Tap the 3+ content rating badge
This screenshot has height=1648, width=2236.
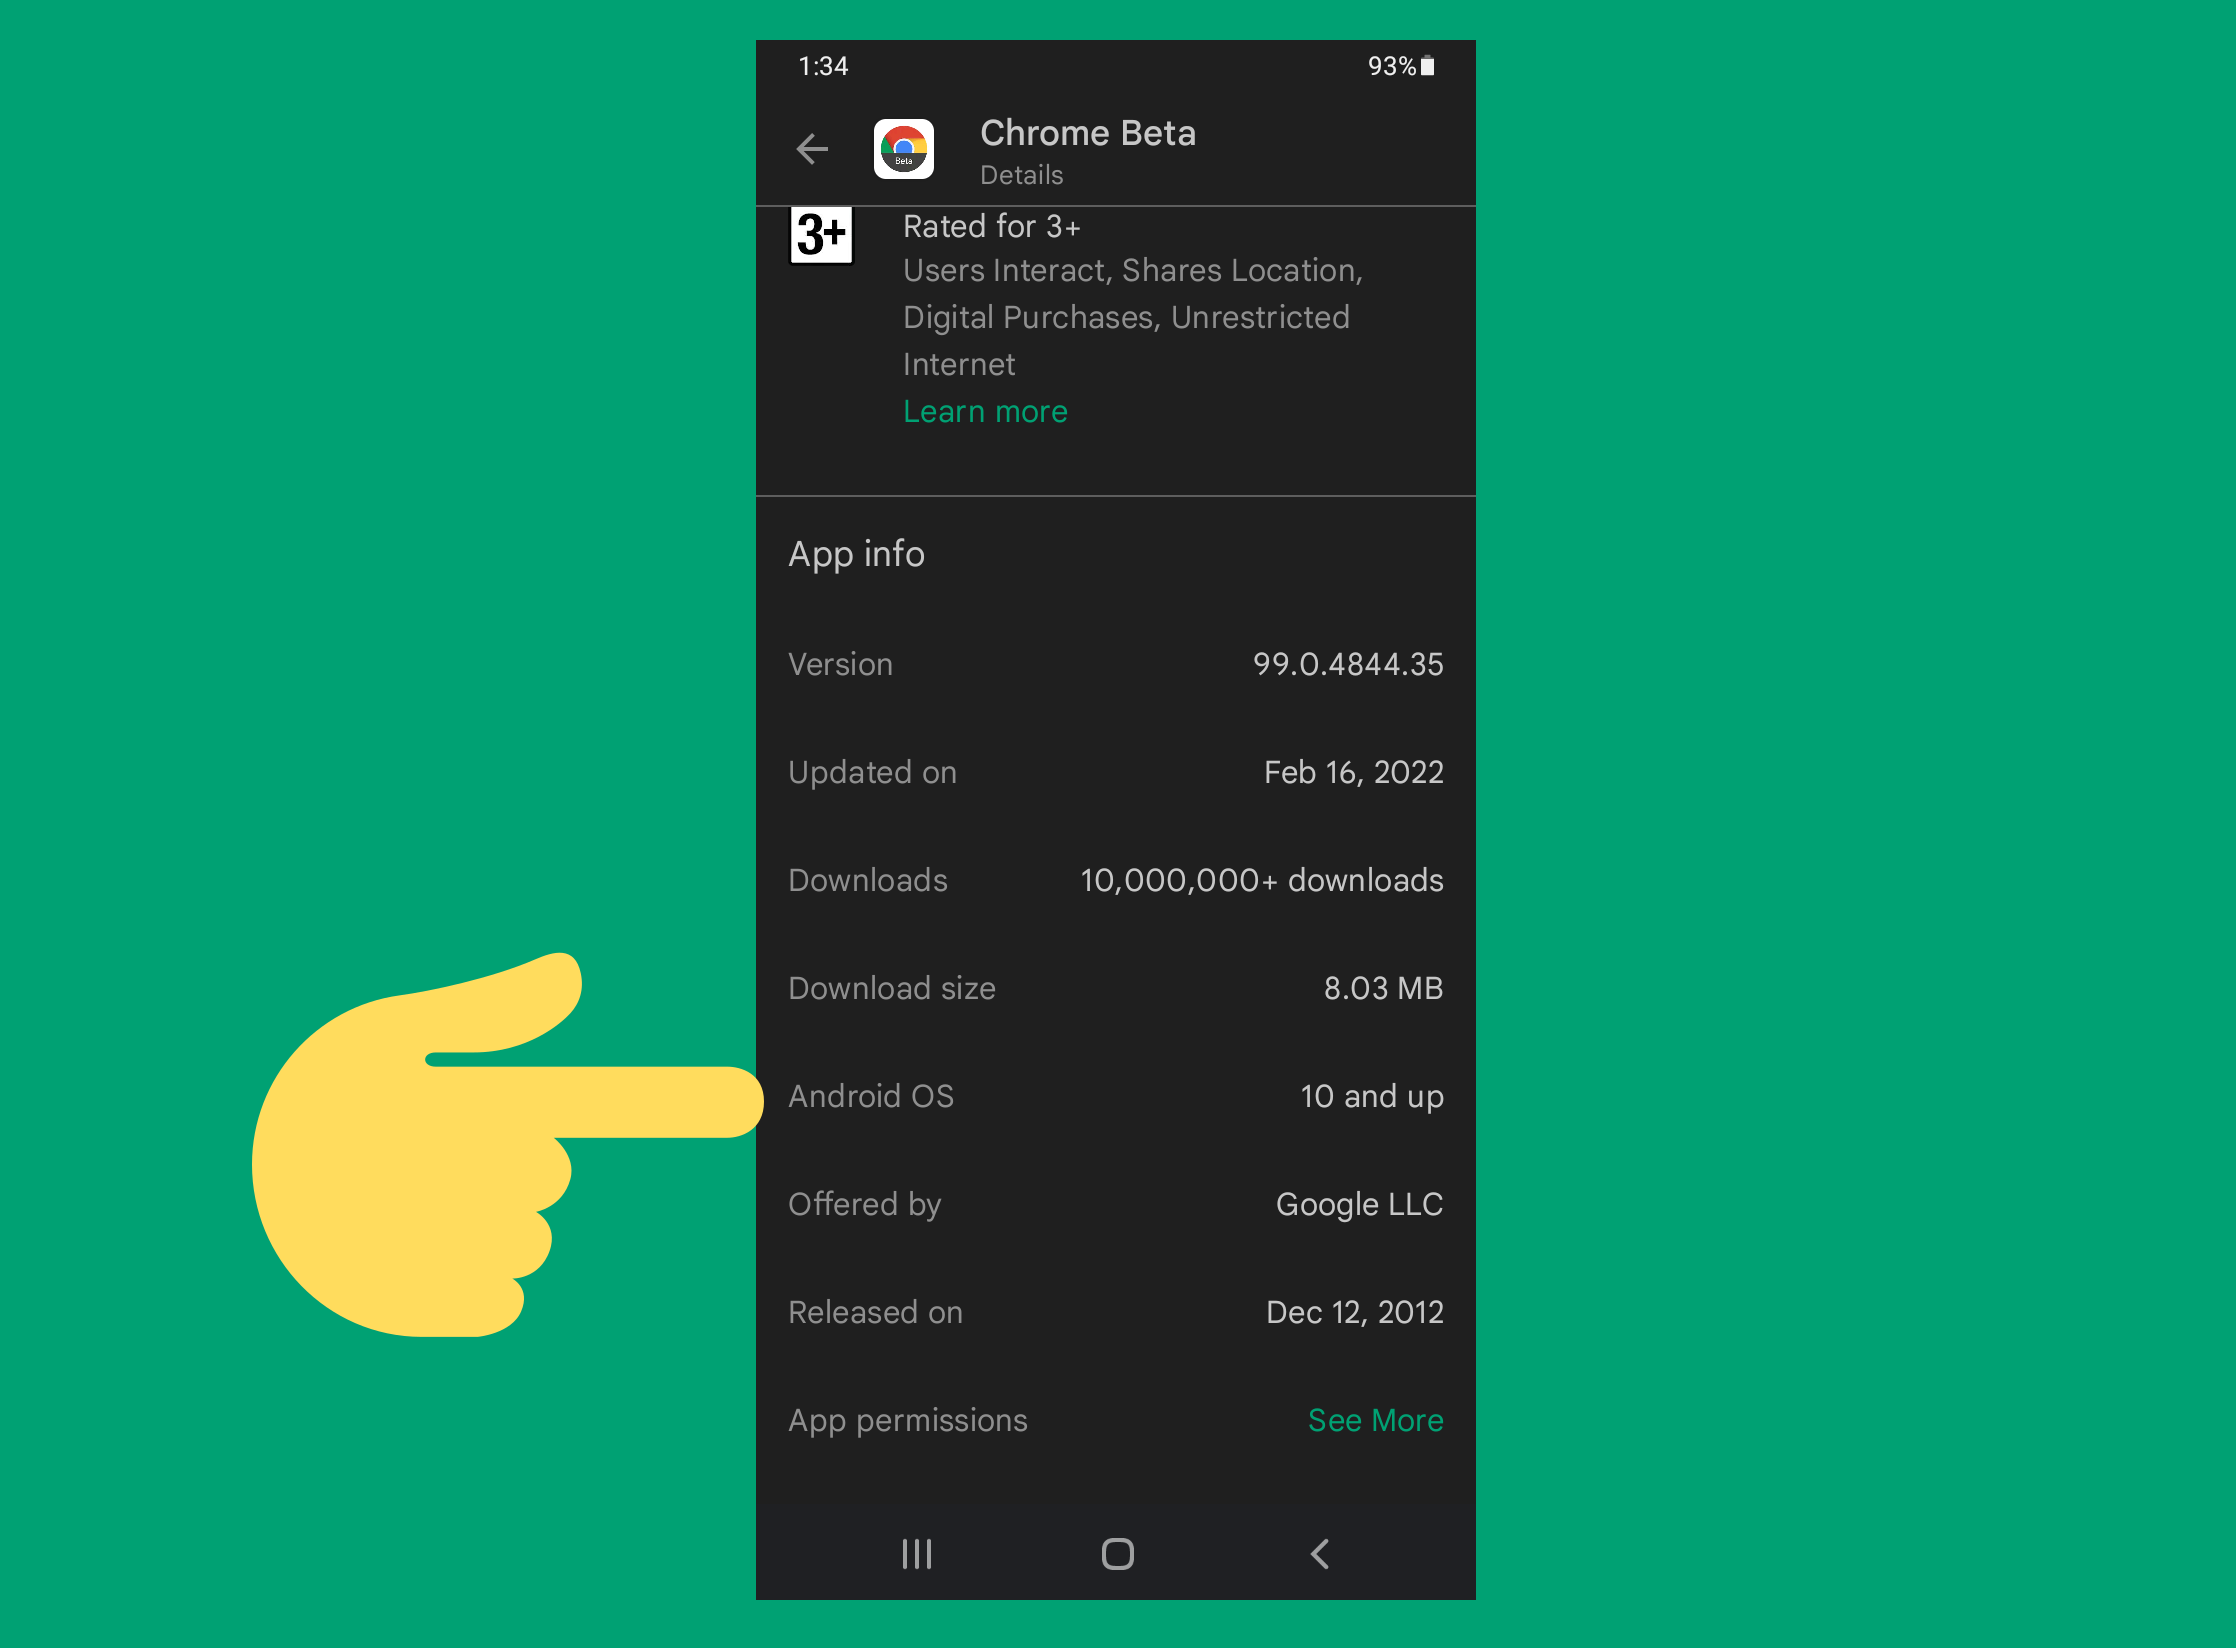coord(821,236)
